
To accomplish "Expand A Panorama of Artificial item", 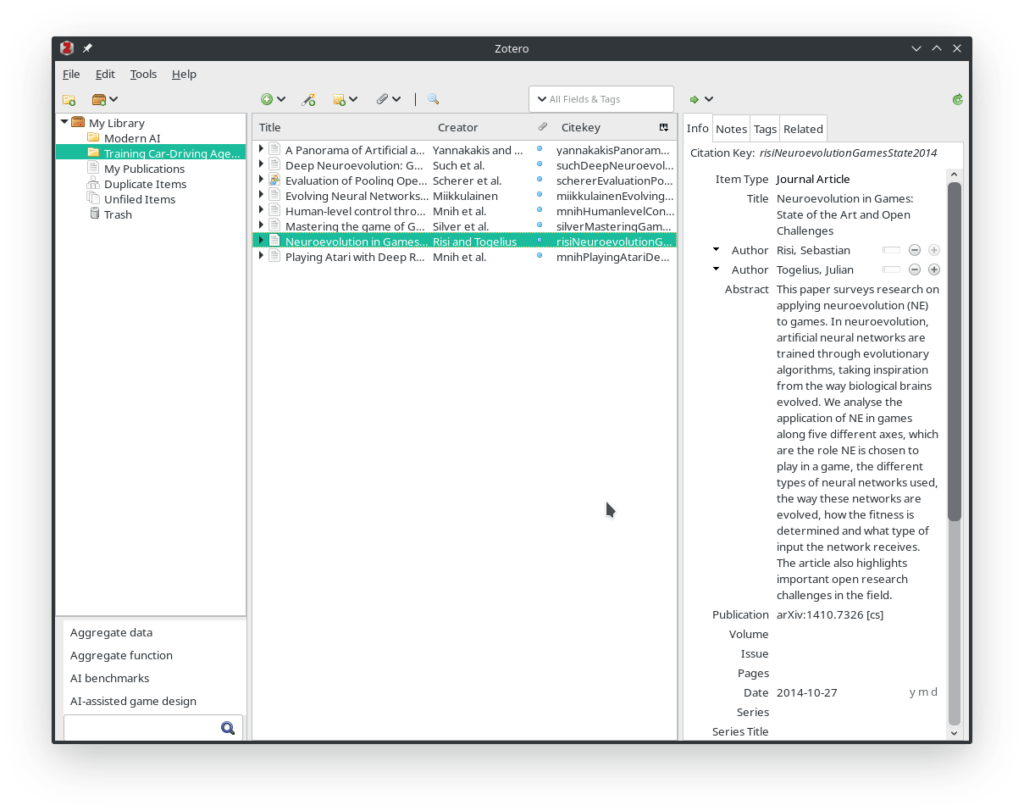I will pyautogui.click(x=261, y=149).
